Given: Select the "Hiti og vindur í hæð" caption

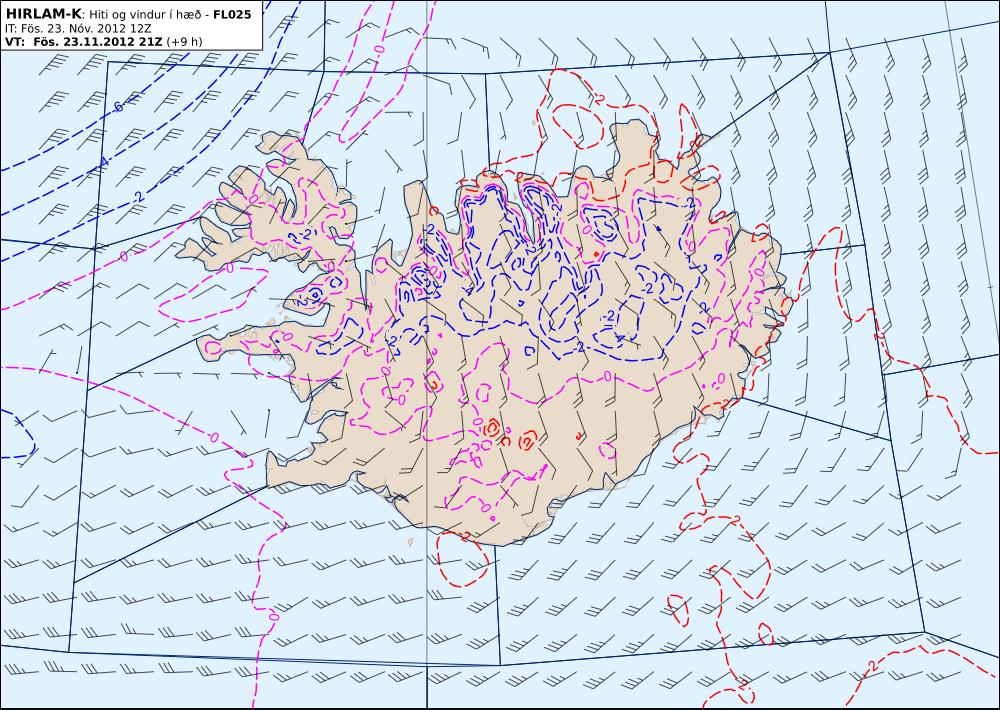Looking at the screenshot, I should point(146,14).
